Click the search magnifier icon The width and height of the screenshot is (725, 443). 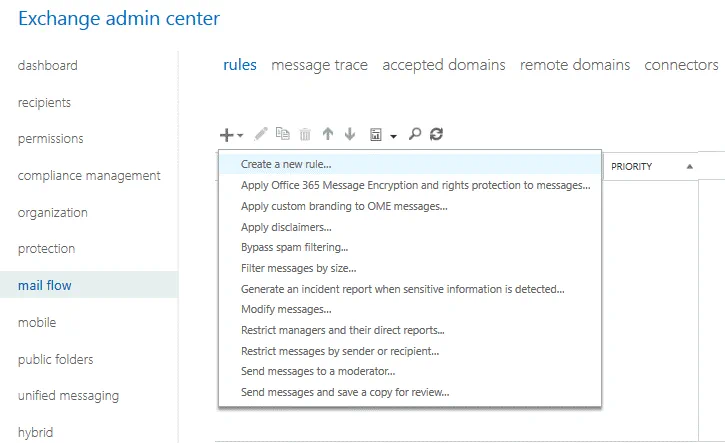tap(415, 133)
